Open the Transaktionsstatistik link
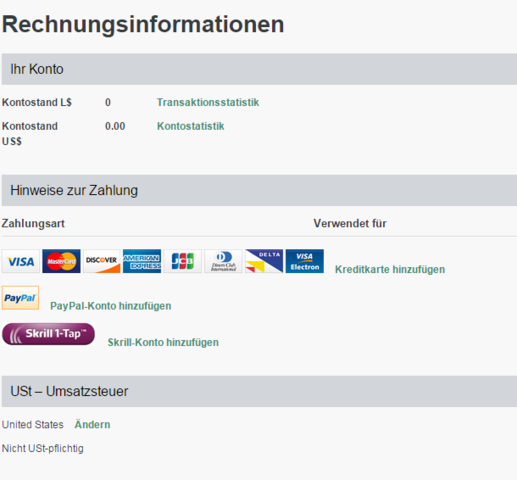Viewport: 517px width, 480px height. [x=208, y=102]
